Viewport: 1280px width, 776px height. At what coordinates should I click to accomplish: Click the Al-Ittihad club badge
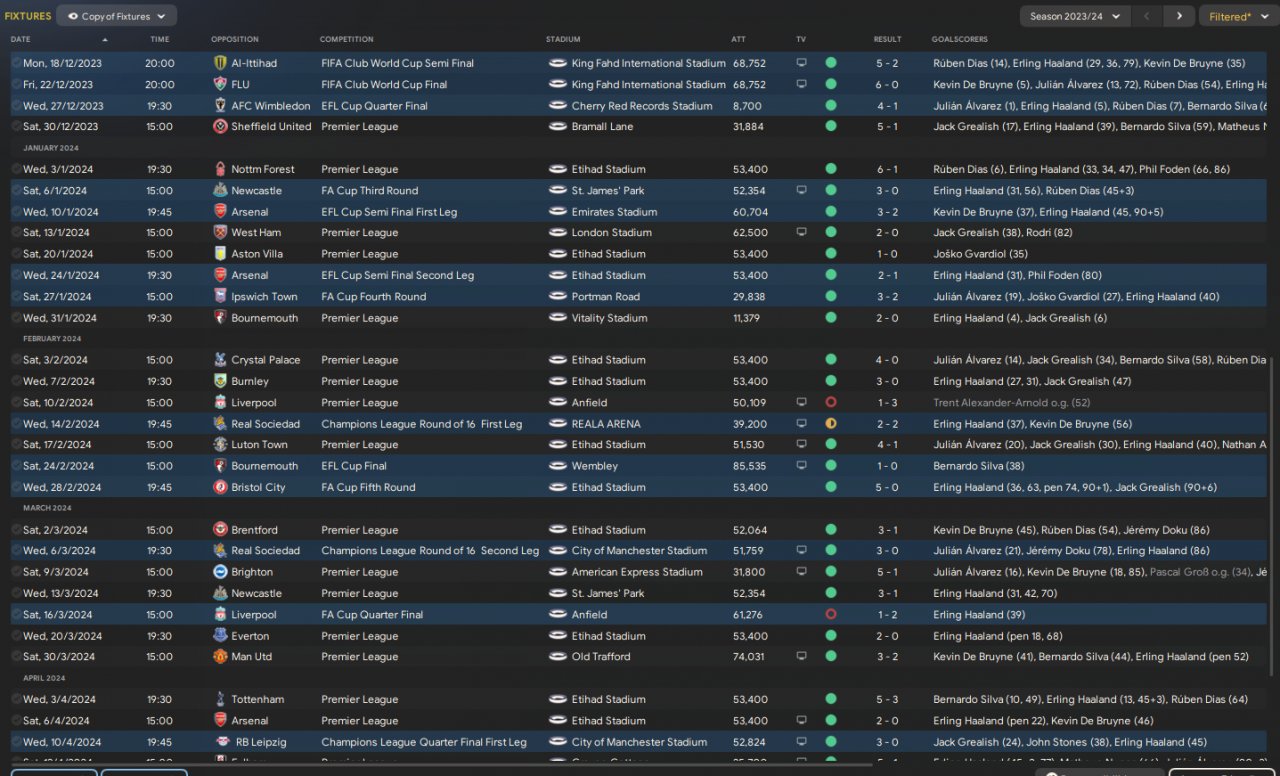coord(220,63)
